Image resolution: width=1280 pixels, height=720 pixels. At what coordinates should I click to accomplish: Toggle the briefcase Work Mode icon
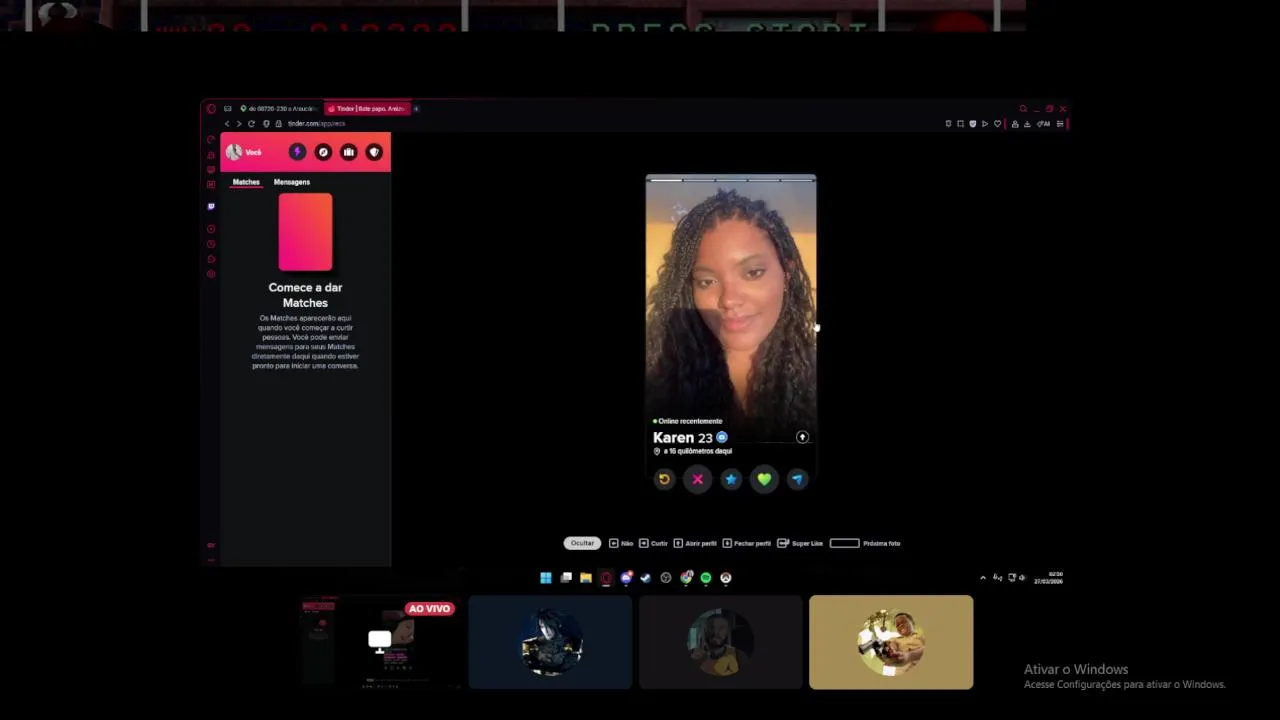(x=348, y=152)
